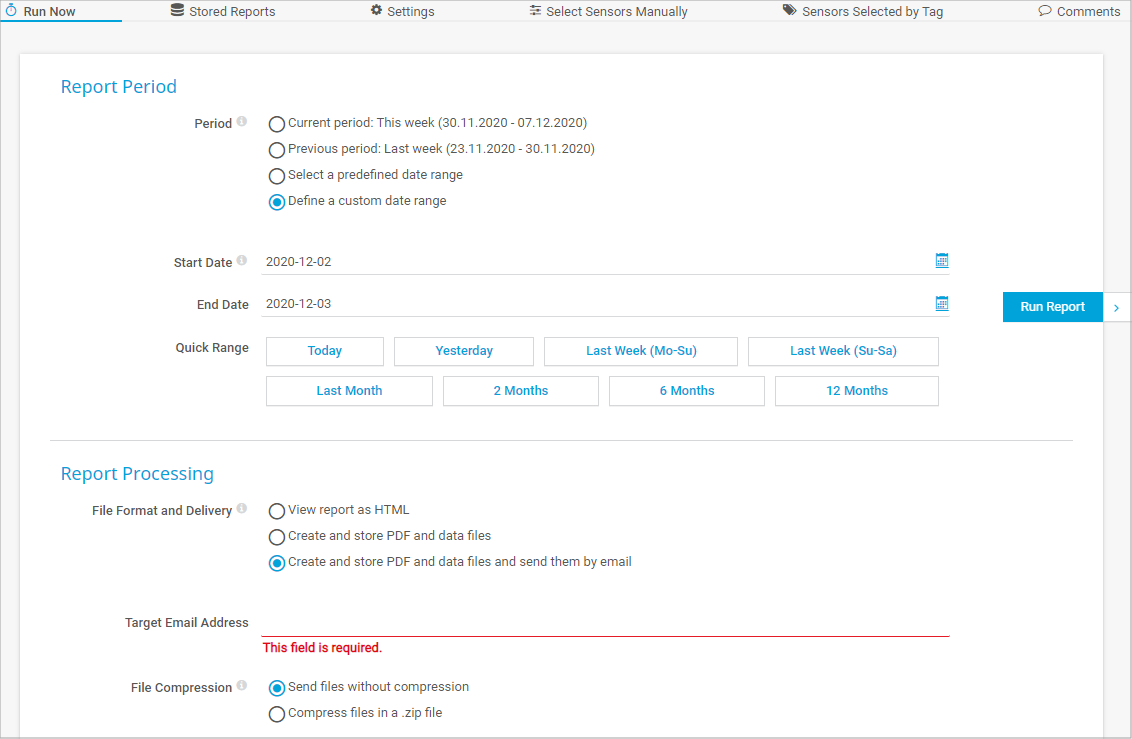Open calendar picker for Start Date
This screenshot has width=1132, height=739.
tap(941, 261)
